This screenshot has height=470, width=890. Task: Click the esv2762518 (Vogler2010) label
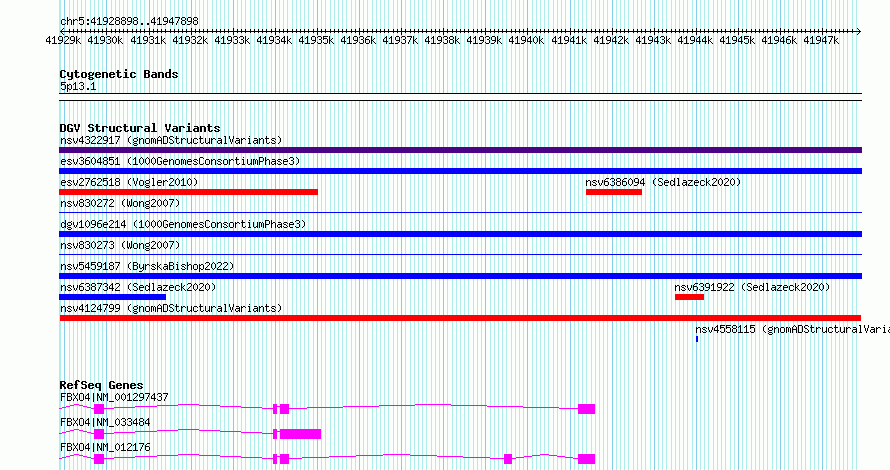[129, 182]
